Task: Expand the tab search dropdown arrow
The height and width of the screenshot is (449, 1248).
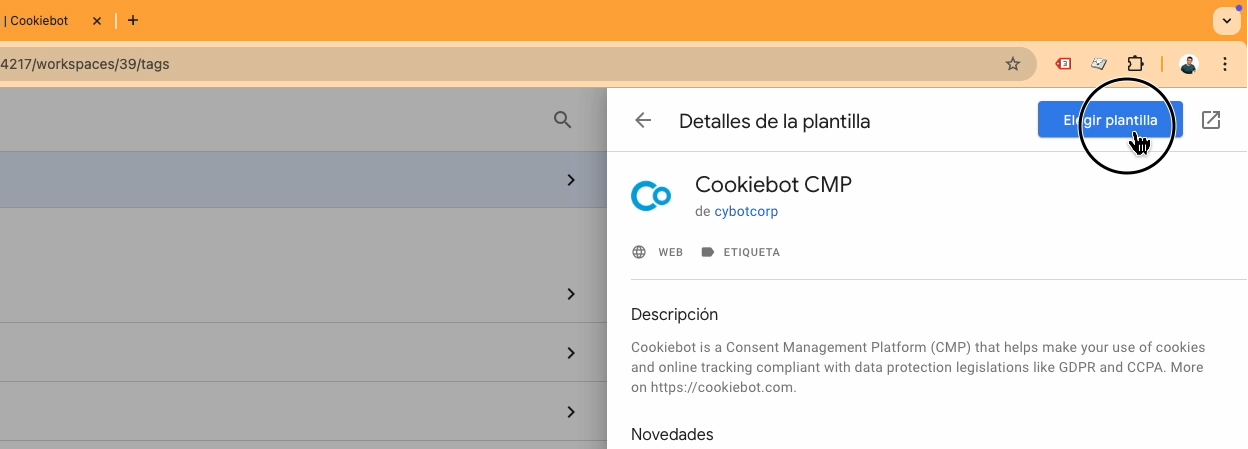Action: pyautogui.click(x=1227, y=20)
